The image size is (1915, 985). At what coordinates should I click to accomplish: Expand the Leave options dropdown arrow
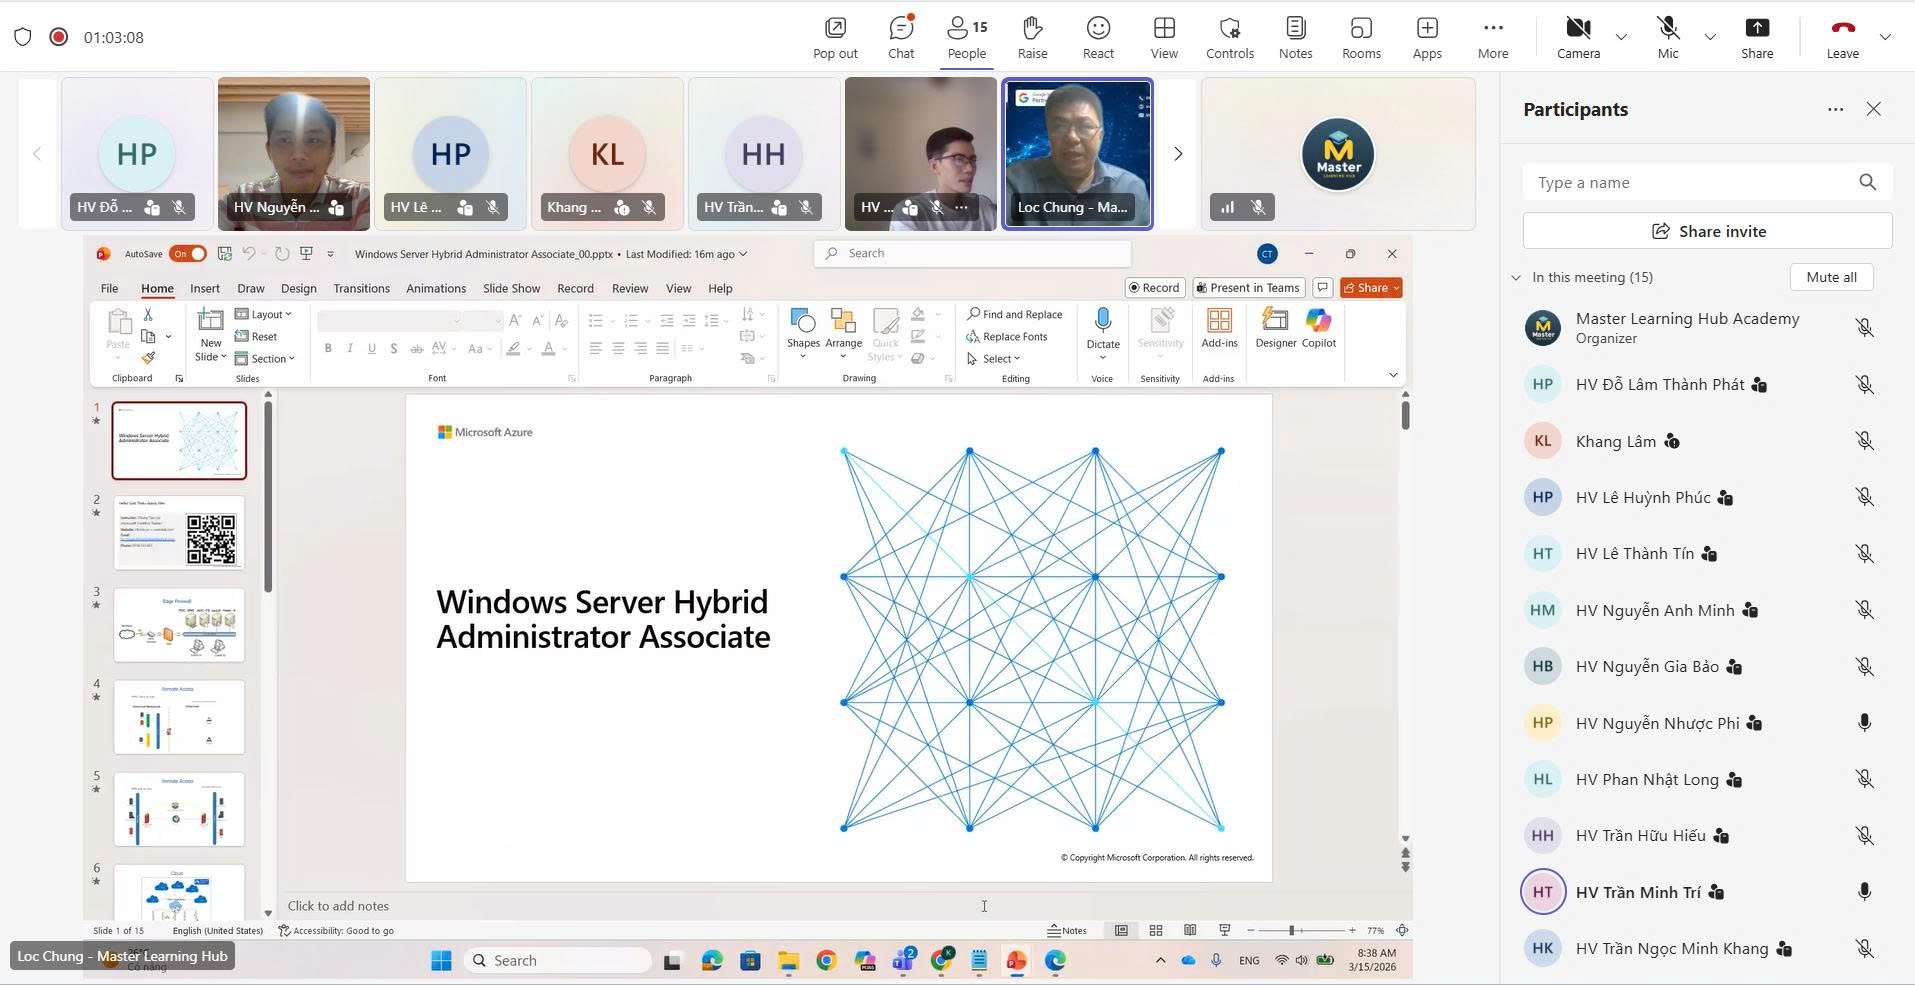[1885, 37]
